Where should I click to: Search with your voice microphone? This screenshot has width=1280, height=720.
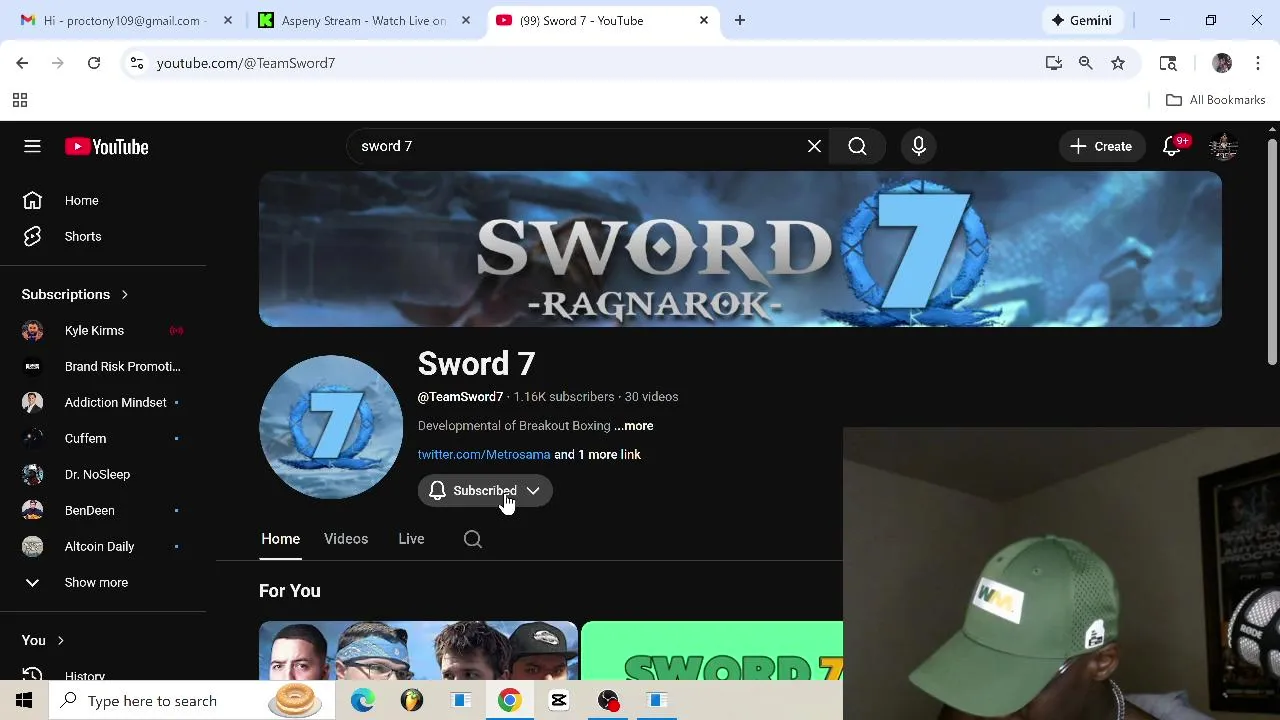tap(918, 146)
